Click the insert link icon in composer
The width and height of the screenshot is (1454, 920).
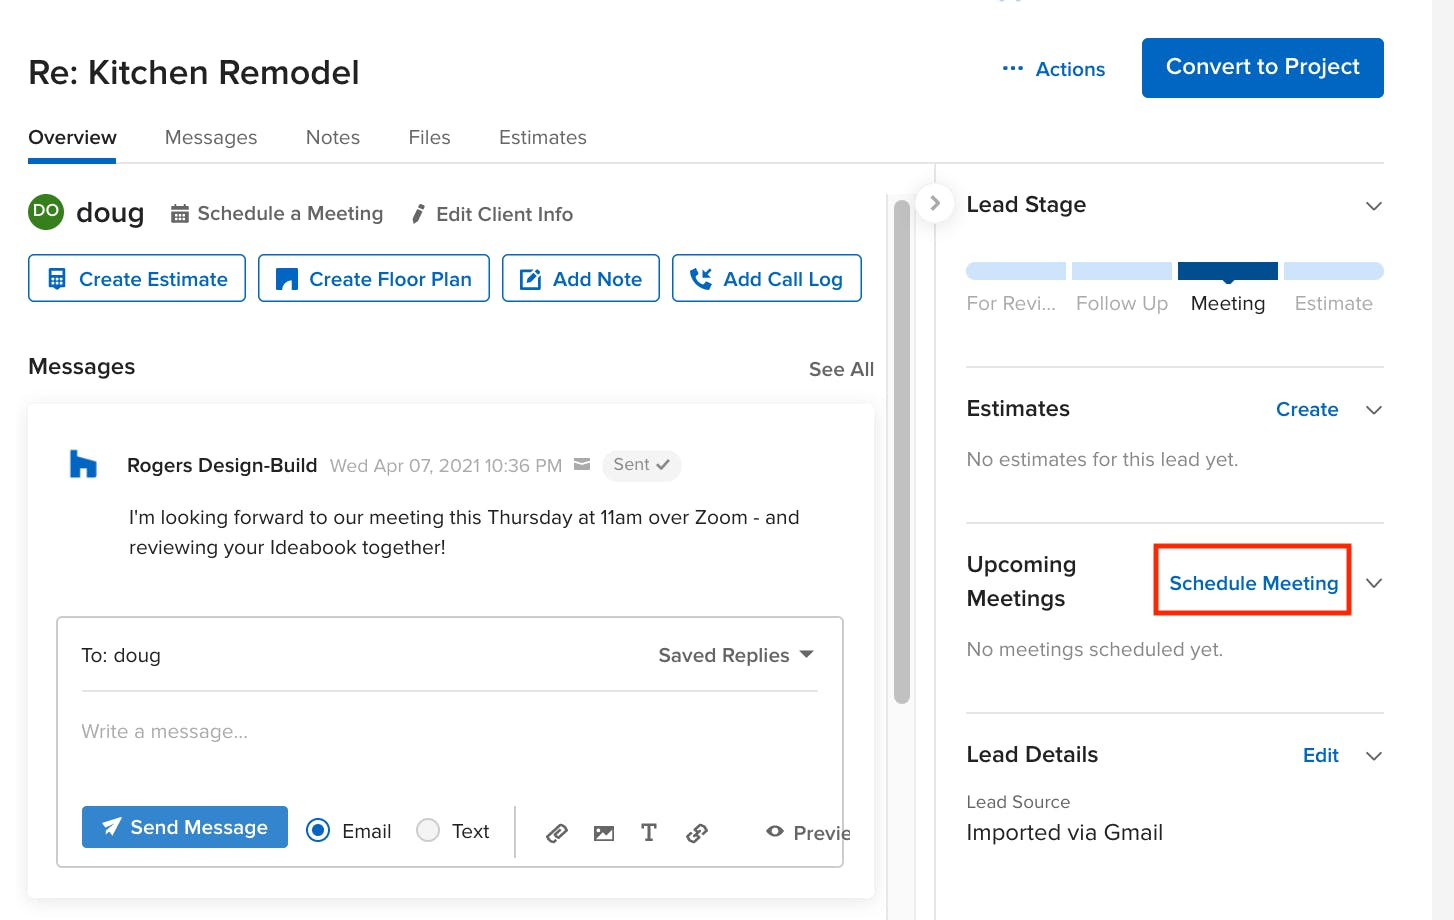(696, 832)
